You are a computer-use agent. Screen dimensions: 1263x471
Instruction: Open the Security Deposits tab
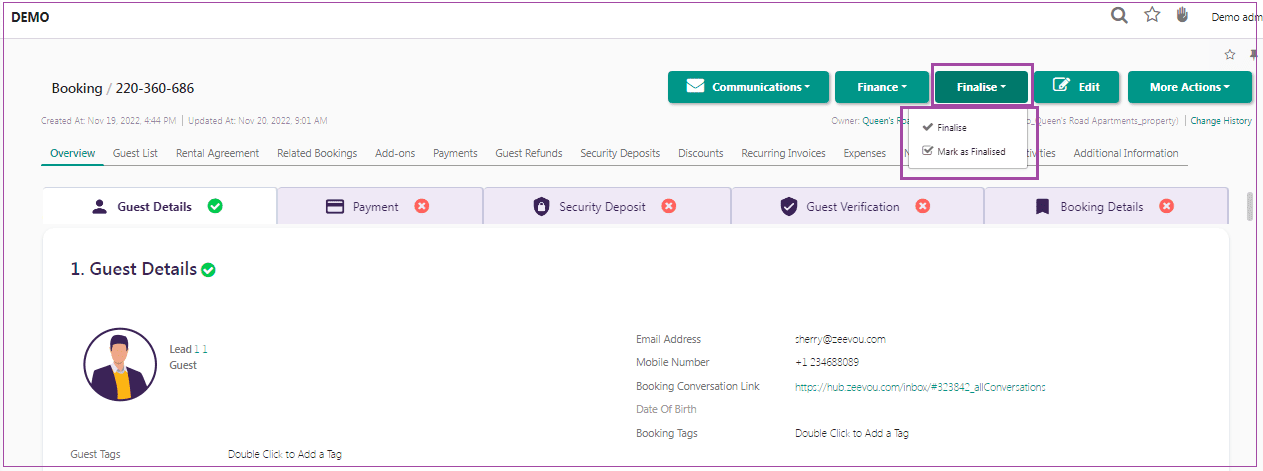620,153
